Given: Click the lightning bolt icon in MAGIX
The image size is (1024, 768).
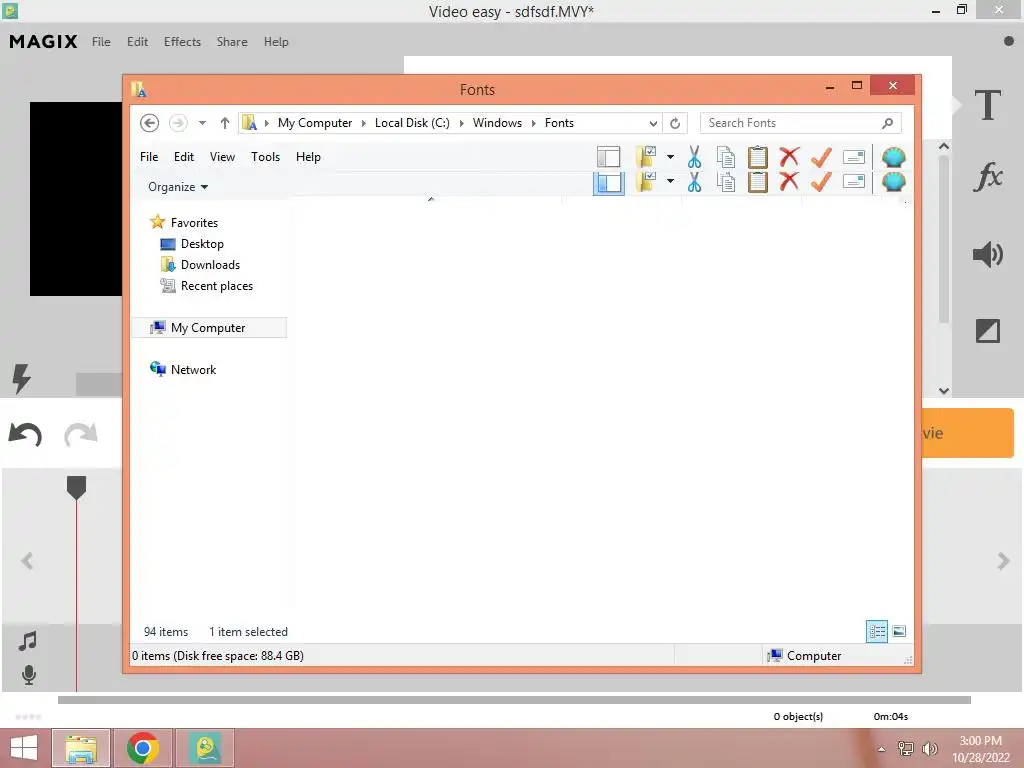Looking at the screenshot, I should pos(22,378).
